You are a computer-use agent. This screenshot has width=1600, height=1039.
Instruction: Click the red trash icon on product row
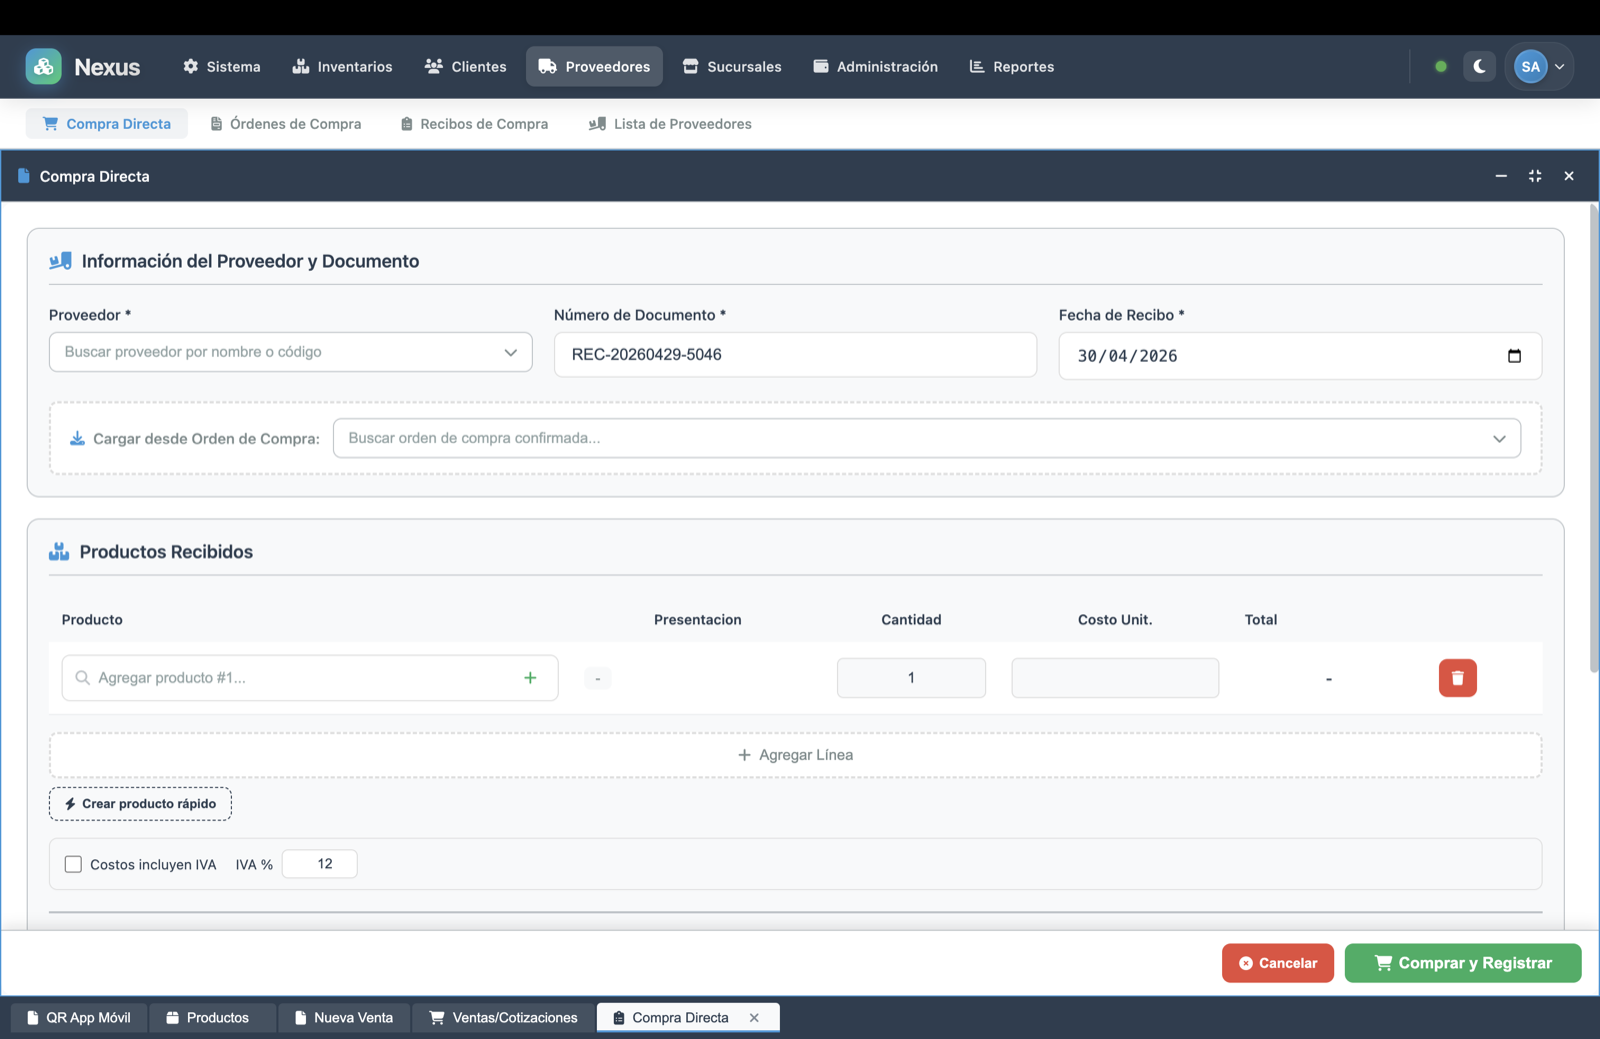pos(1457,677)
